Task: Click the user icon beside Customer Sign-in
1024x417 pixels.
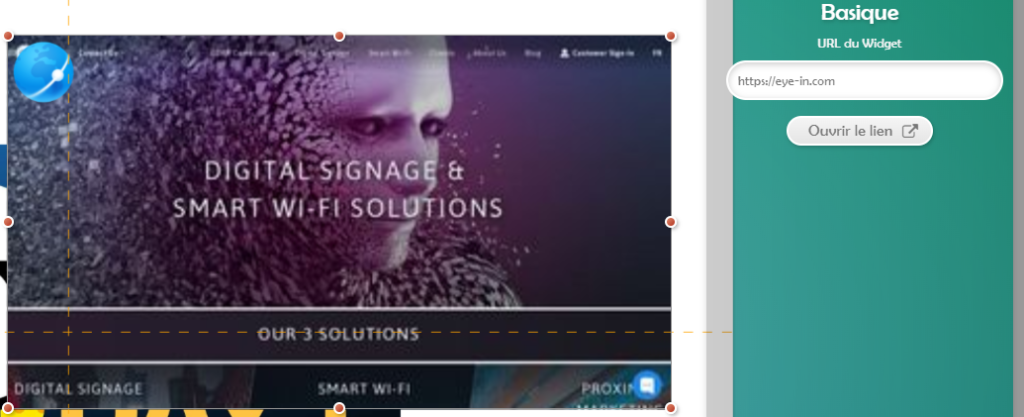Action: [x=564, y=54]
